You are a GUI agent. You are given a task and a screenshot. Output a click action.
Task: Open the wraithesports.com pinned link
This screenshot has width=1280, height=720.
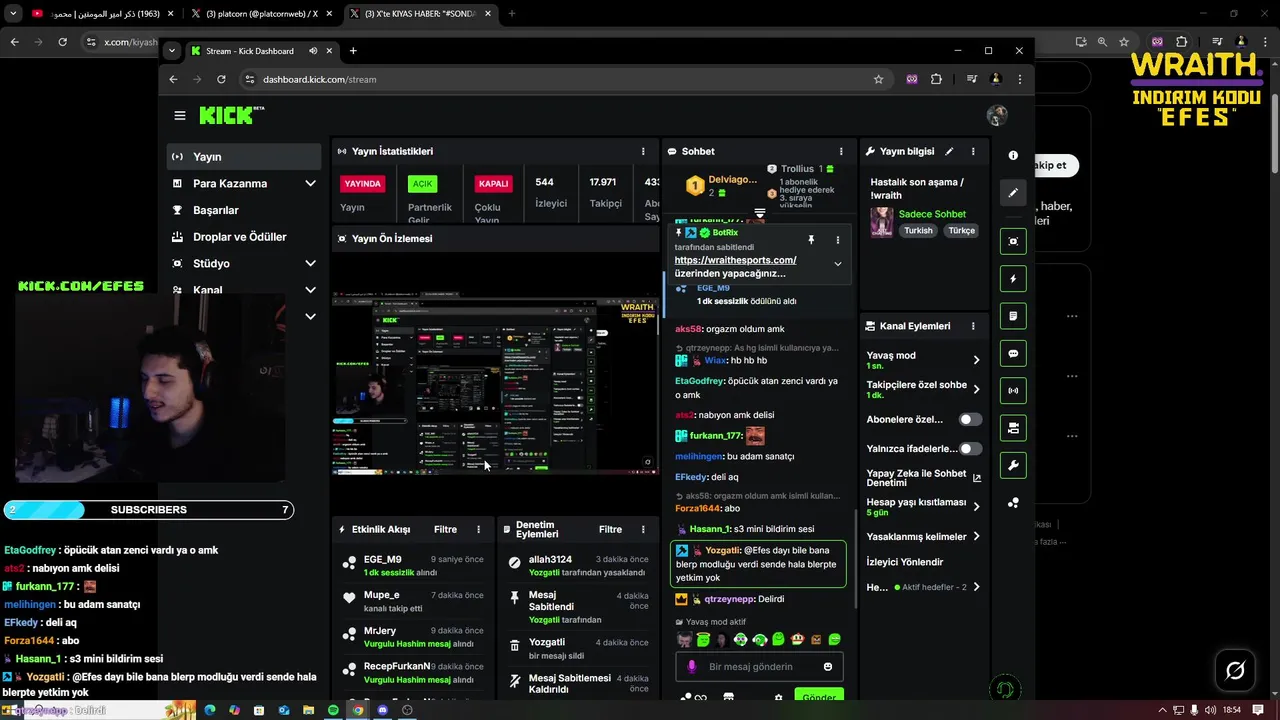[735, 260]
